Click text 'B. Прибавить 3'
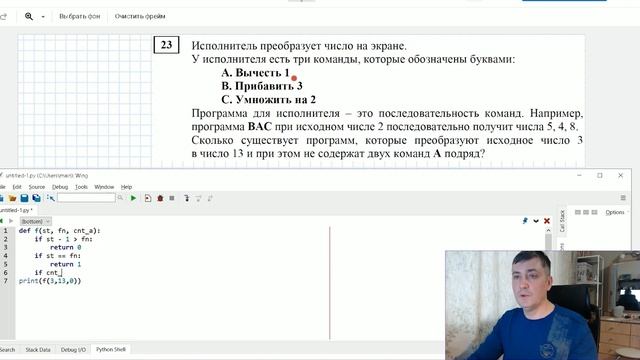640x360 pixels. 262,86
